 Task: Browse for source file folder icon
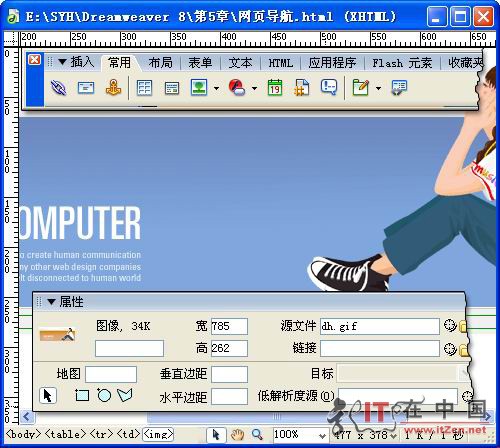pos(463,326)
